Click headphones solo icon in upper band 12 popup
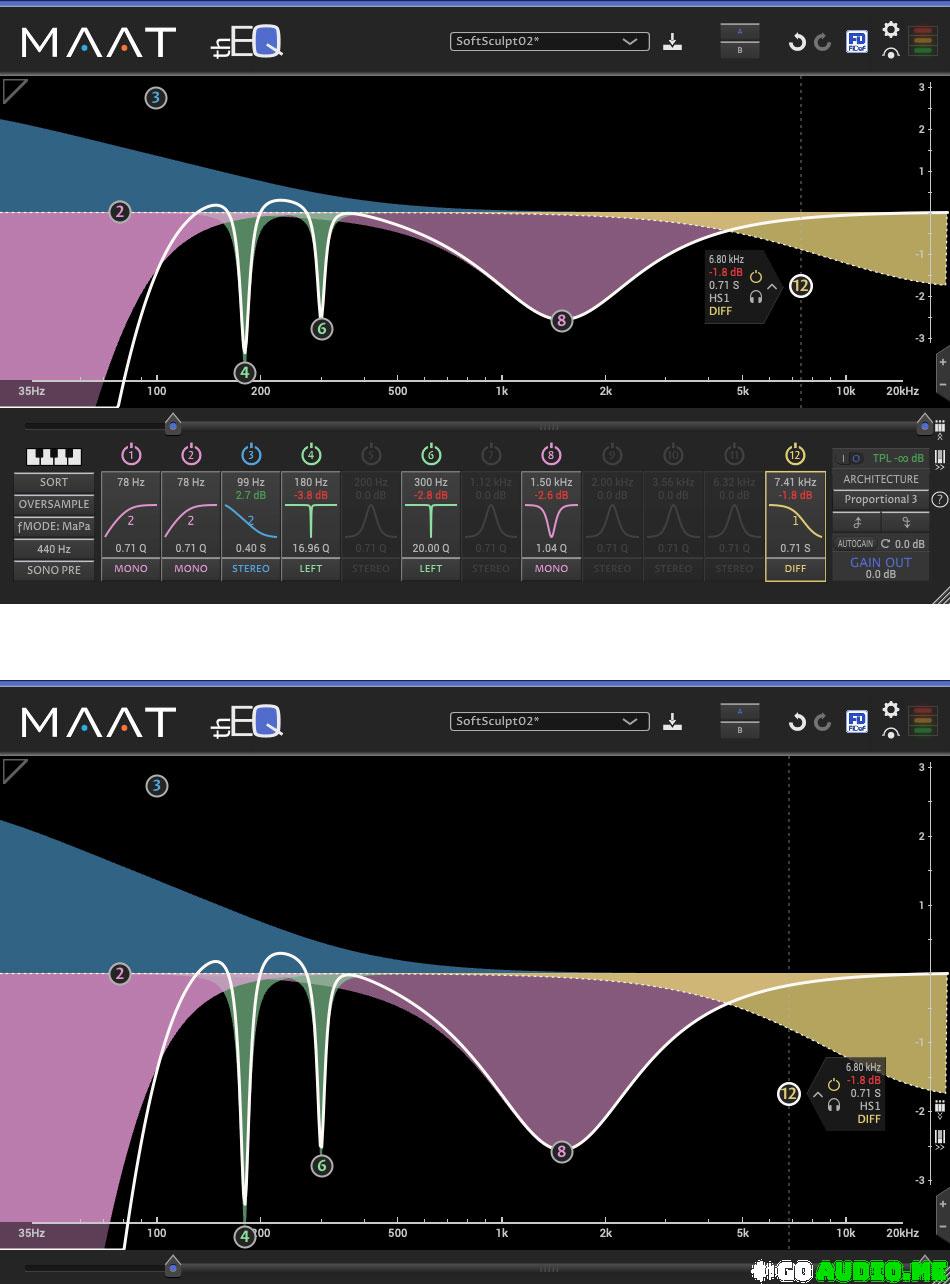Screen dimensions: 950x1284 pyautogui.click(x=756, y=296)
